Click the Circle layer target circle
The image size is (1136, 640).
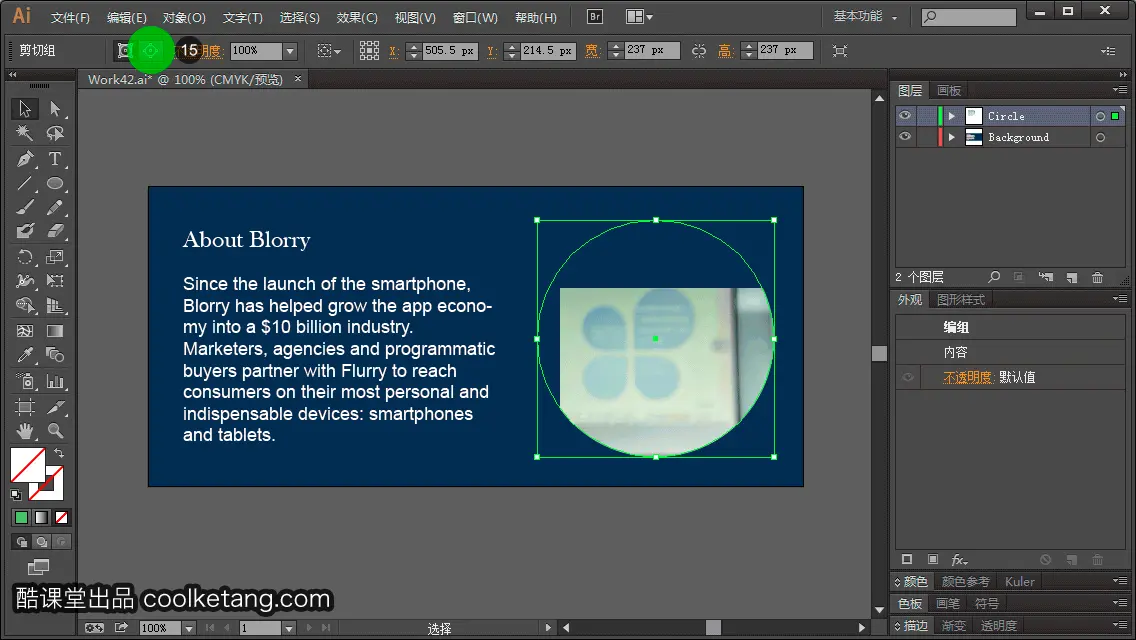(1100, 116)
